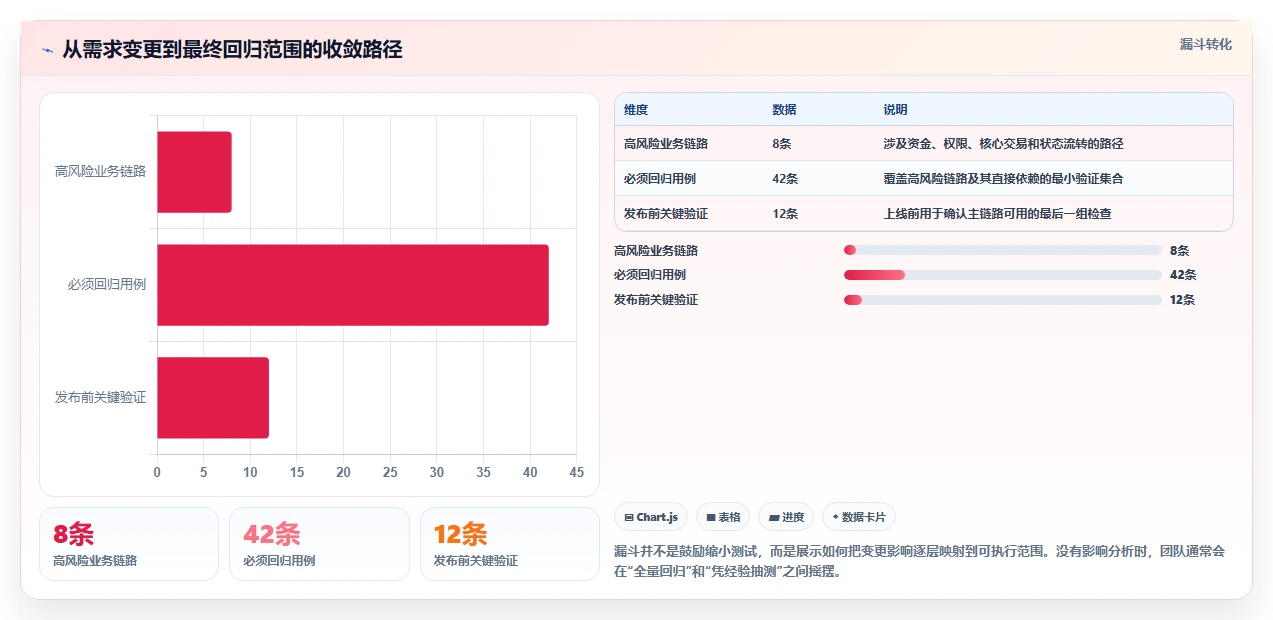
Task: Click the 维度 table column header
Action: pos(636,110)
